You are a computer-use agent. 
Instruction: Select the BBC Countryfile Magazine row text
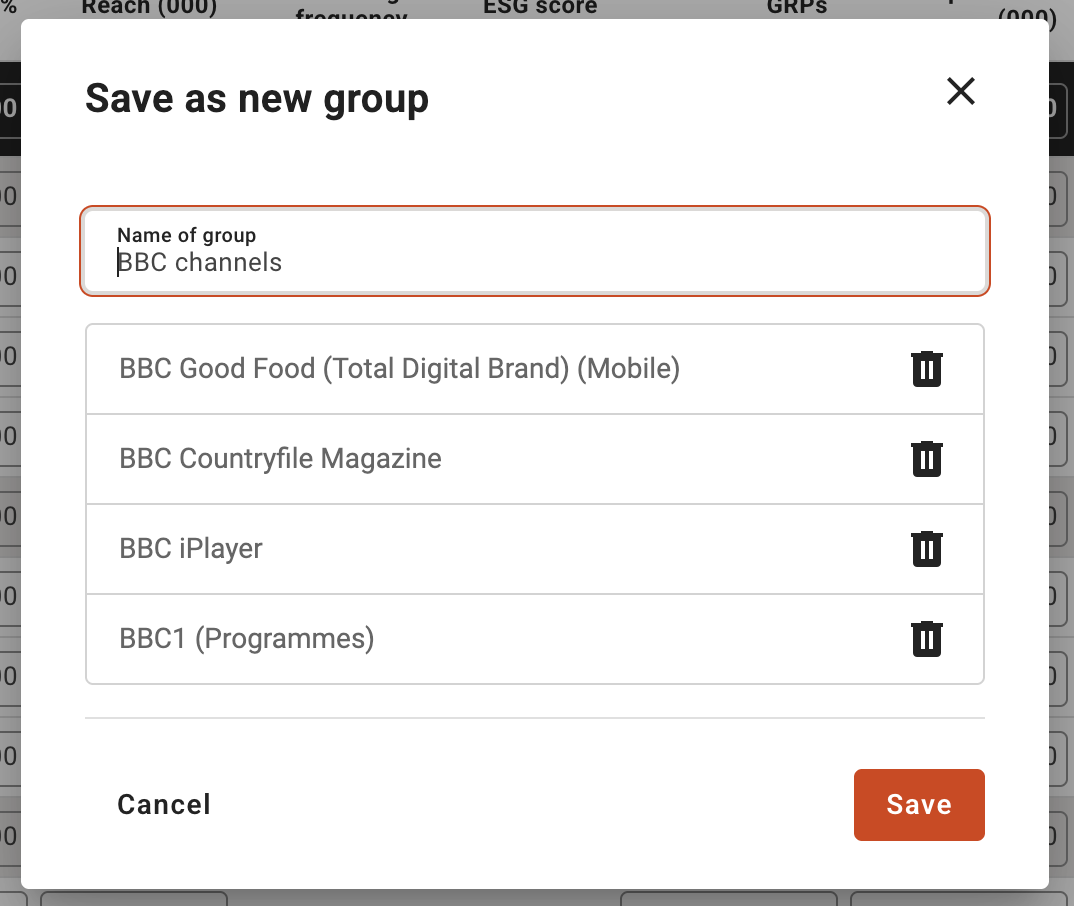(280, 459)
